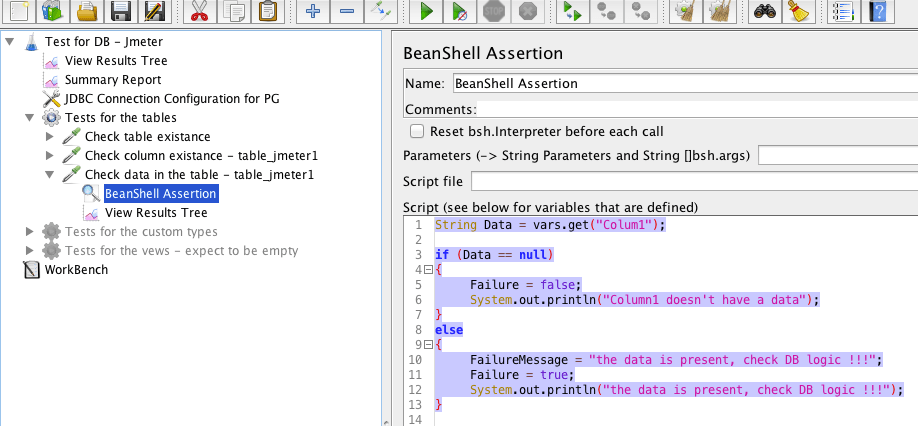Clear all results with double-broom icon
Screen dimensions: 918x426
pyautogui.click(x=720, y=11)
